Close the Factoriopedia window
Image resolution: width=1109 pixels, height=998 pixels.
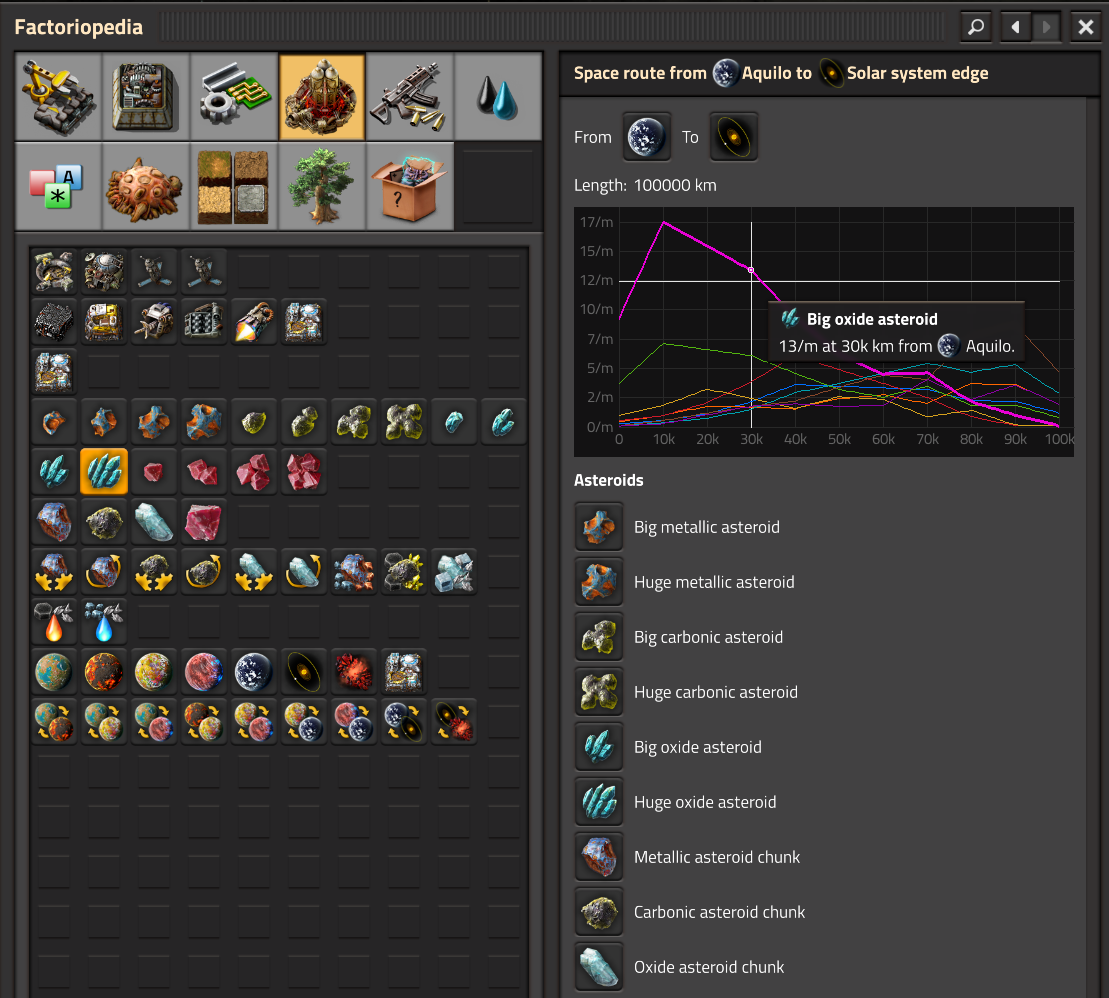click(x=1085, y=28)
